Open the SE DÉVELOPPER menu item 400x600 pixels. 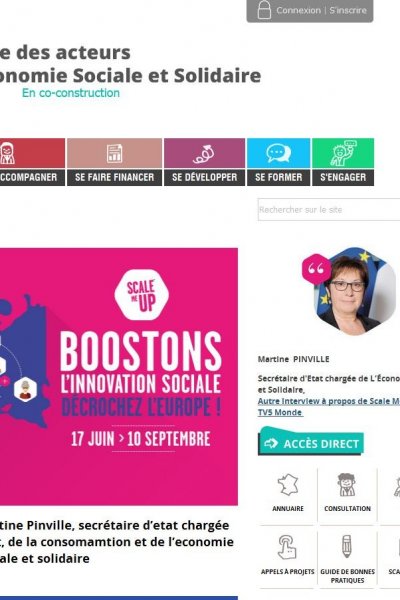(x=204, y=177)
